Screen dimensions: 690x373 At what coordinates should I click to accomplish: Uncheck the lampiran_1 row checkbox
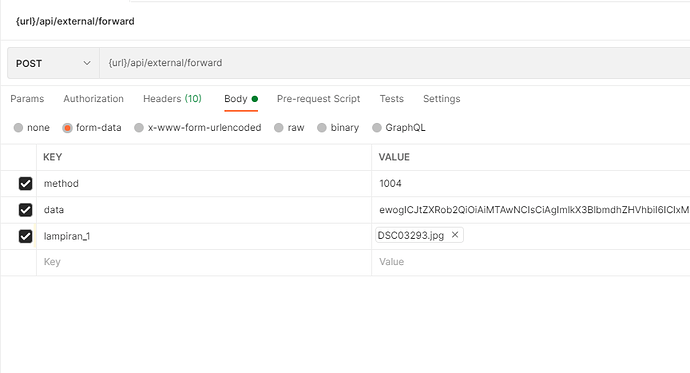pyautogui.click(x=26, y=236)
